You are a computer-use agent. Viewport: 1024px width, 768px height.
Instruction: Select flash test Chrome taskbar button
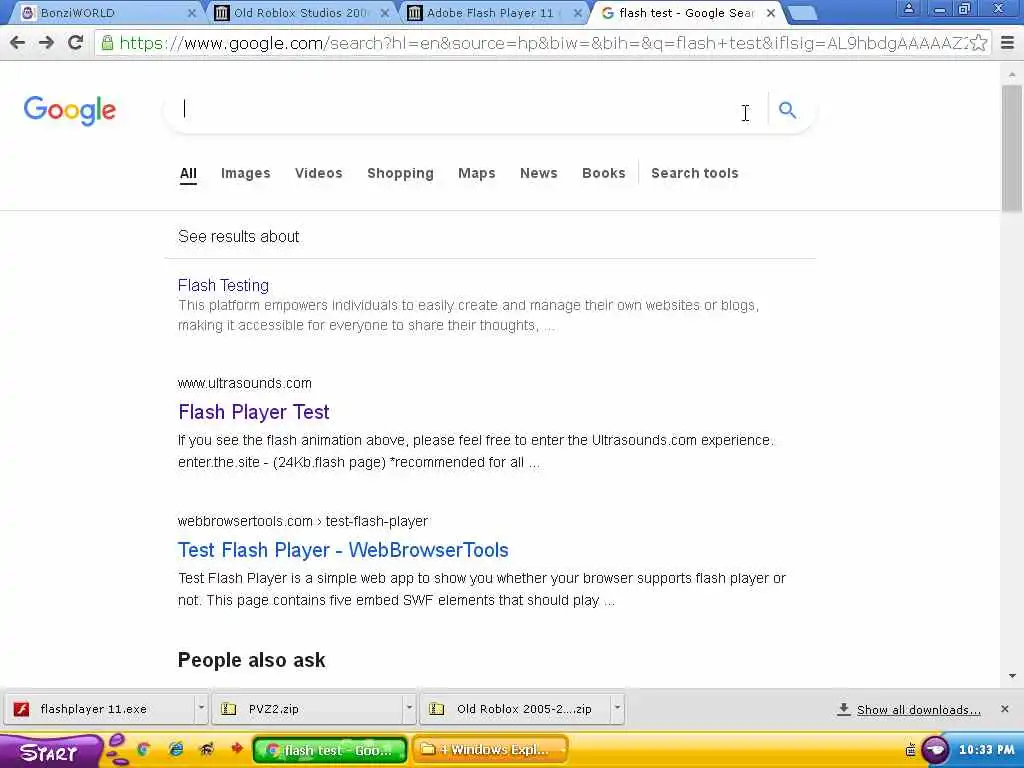click(330, 750)
